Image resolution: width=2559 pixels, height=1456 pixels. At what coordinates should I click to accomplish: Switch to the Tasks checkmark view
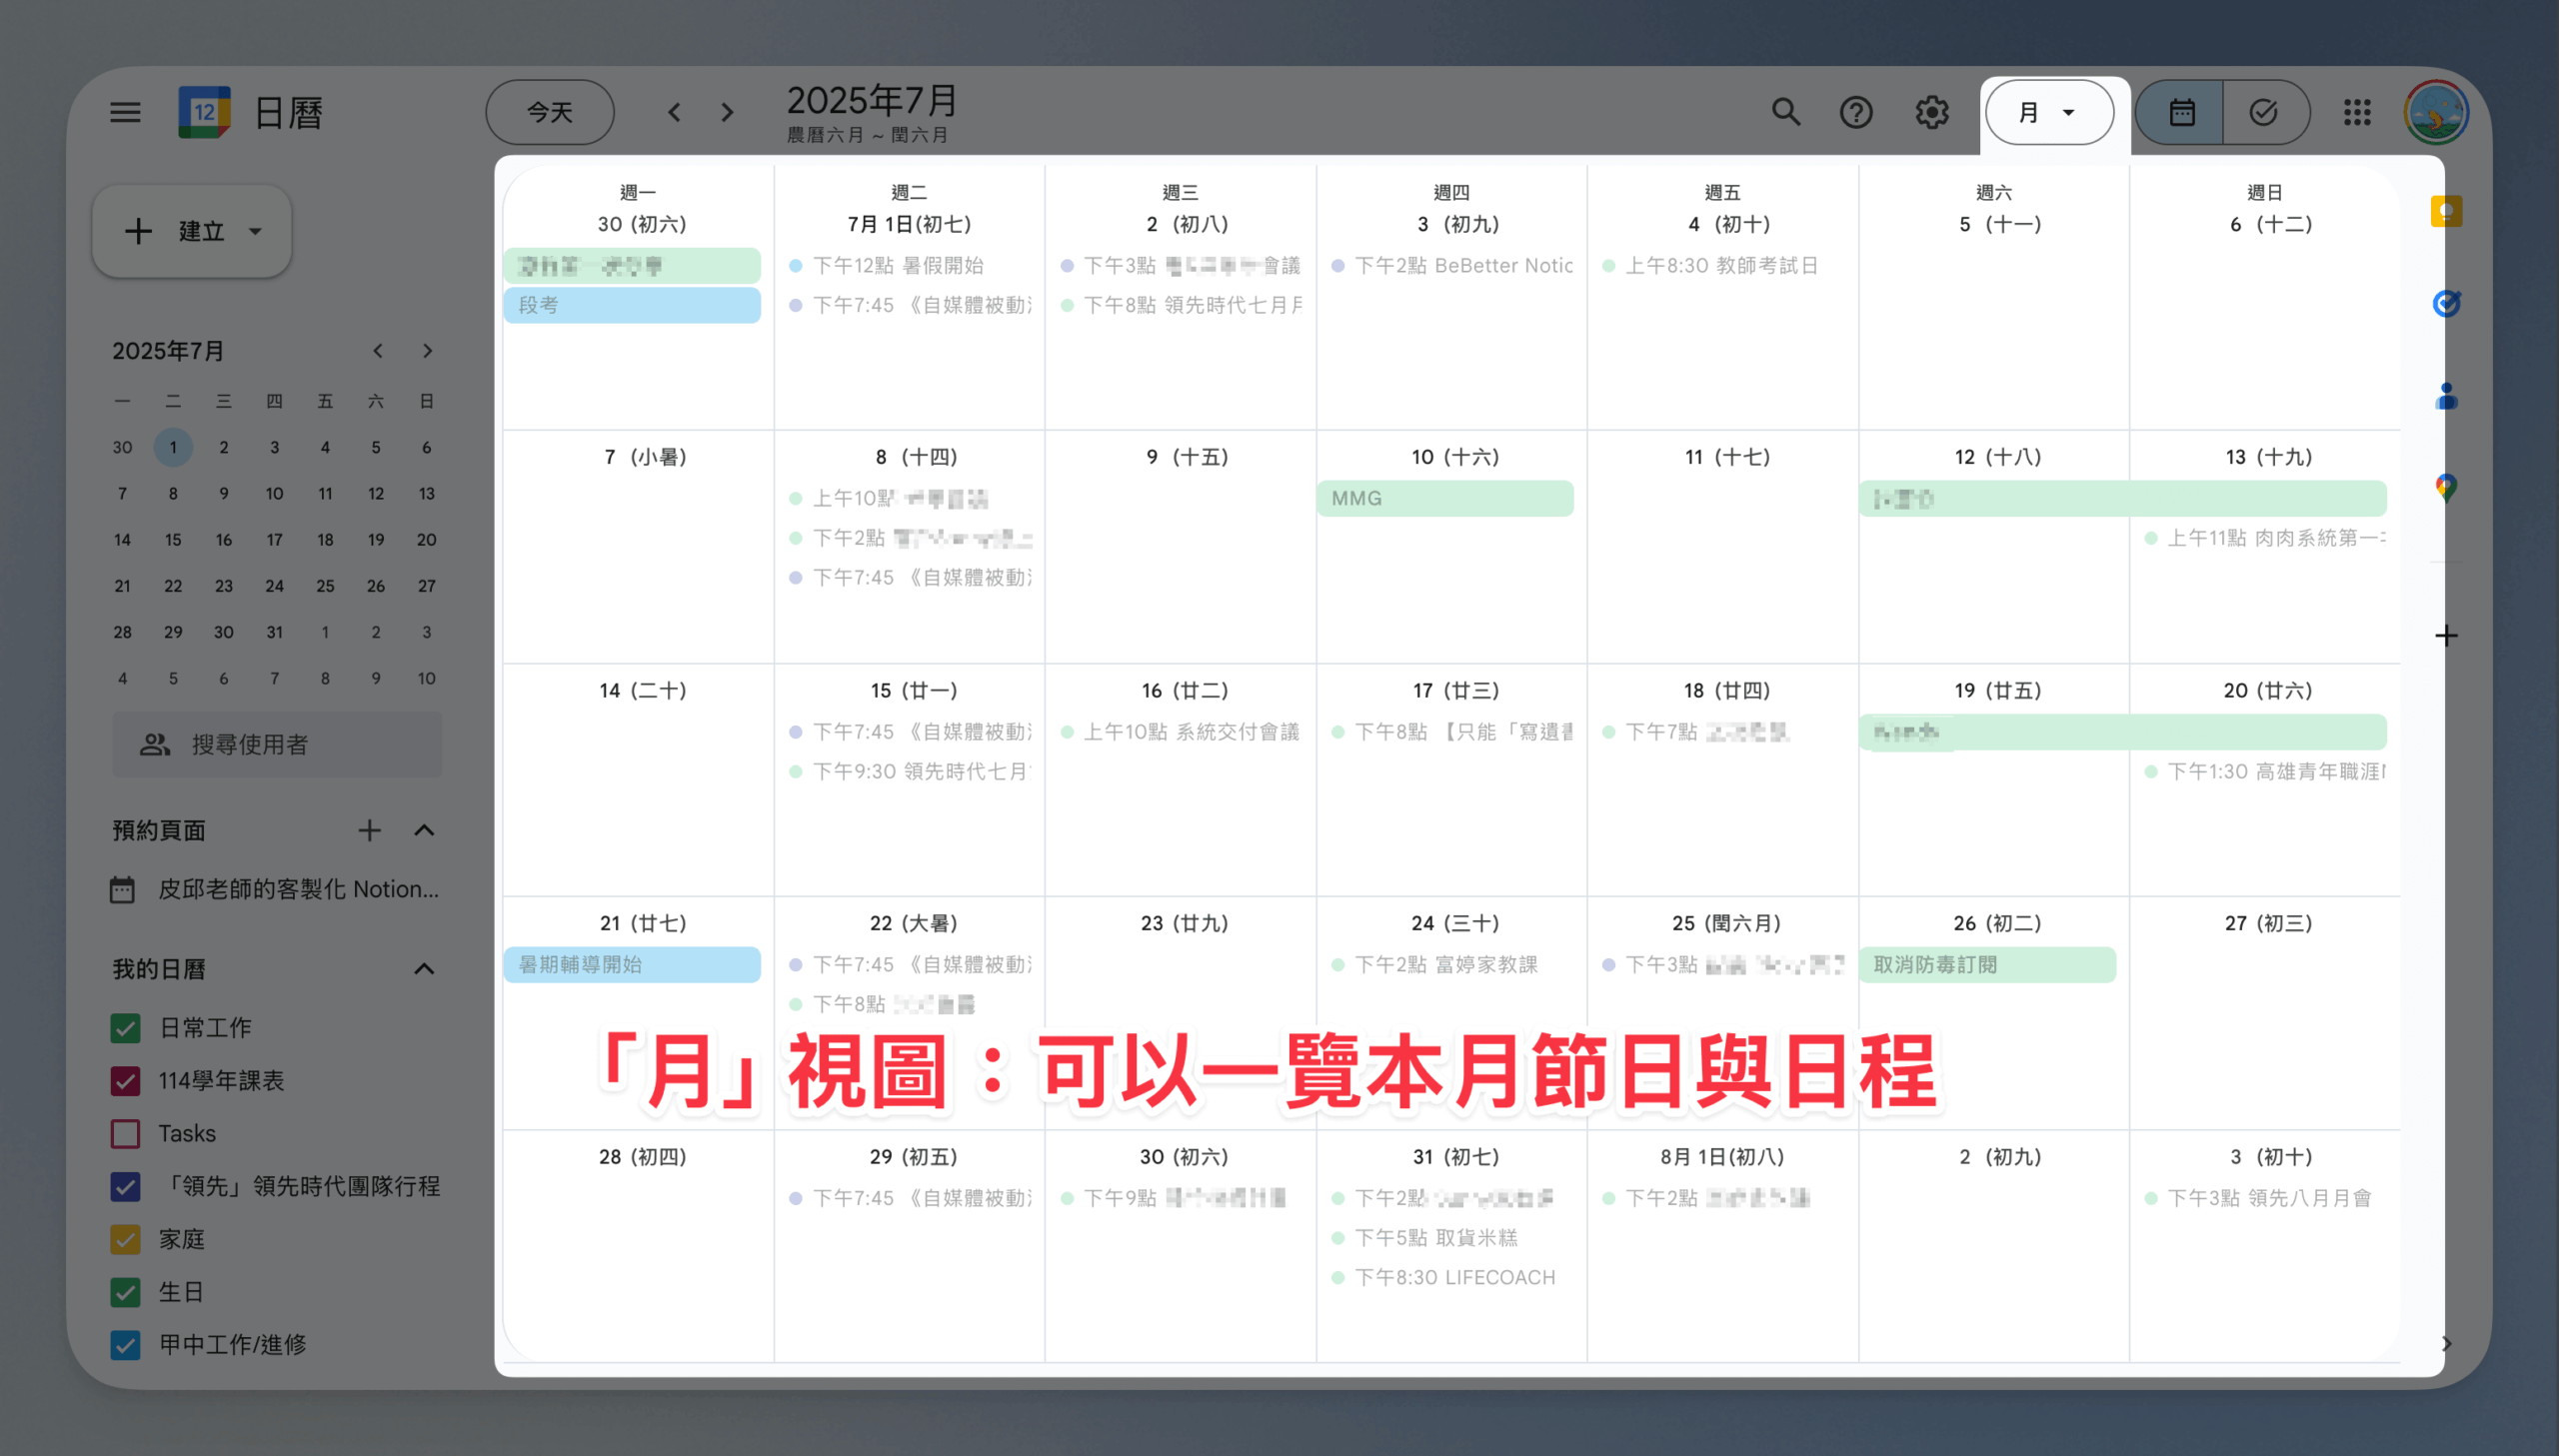pyautogui.click(x=2264, y=112)
